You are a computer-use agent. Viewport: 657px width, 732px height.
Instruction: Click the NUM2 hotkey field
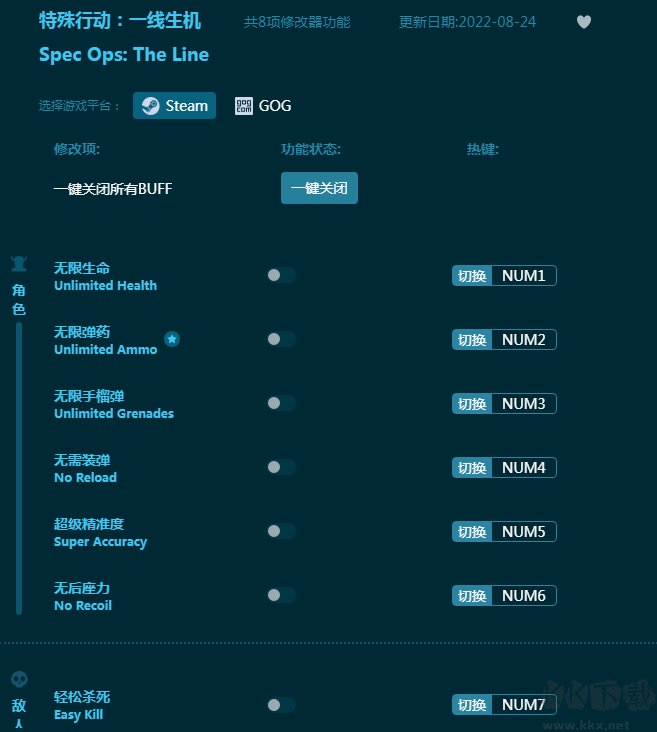tap(523, 340)
